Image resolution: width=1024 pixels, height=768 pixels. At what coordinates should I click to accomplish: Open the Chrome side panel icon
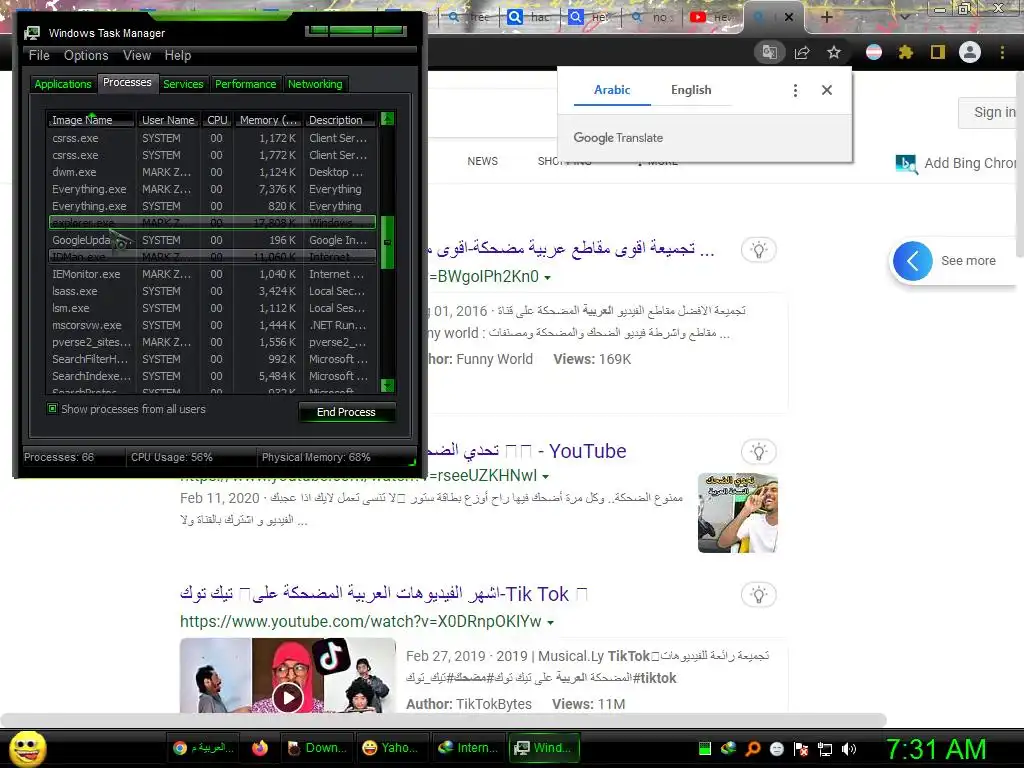(x=938, y=52)
